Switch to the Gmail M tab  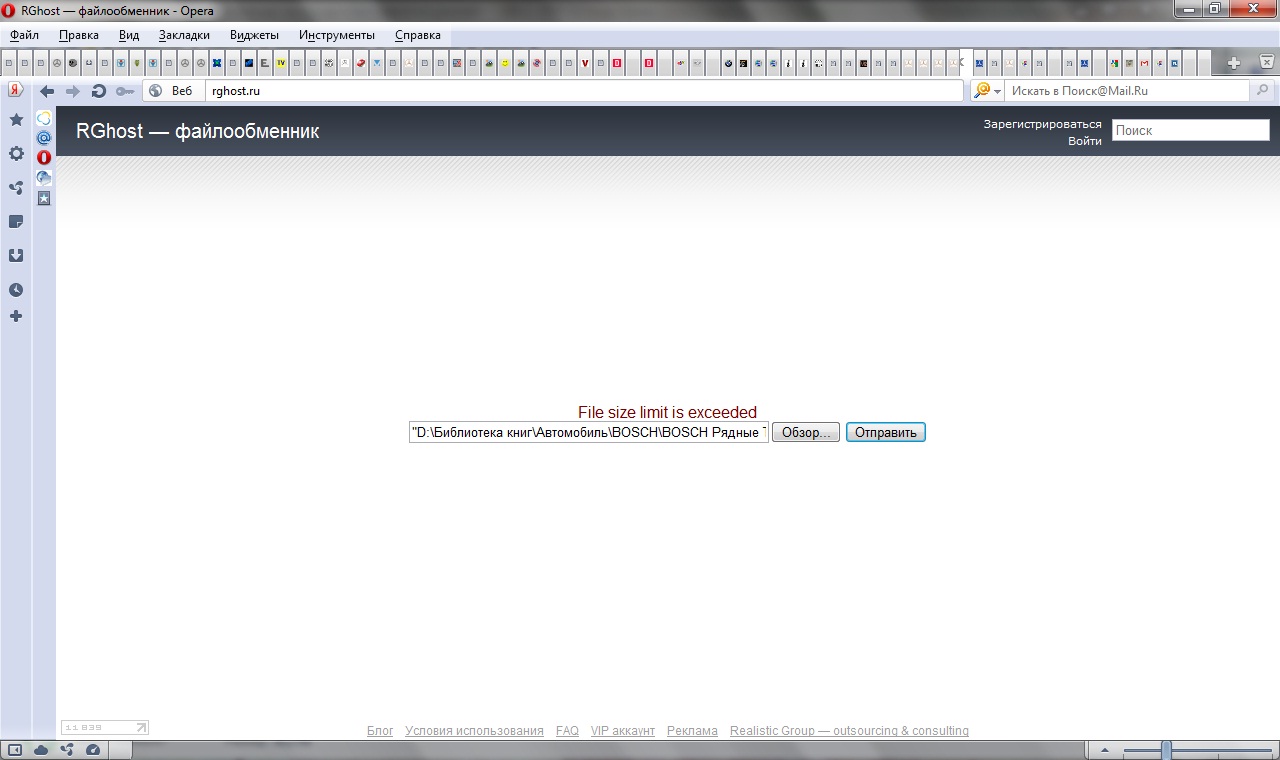pos(1144,63)
